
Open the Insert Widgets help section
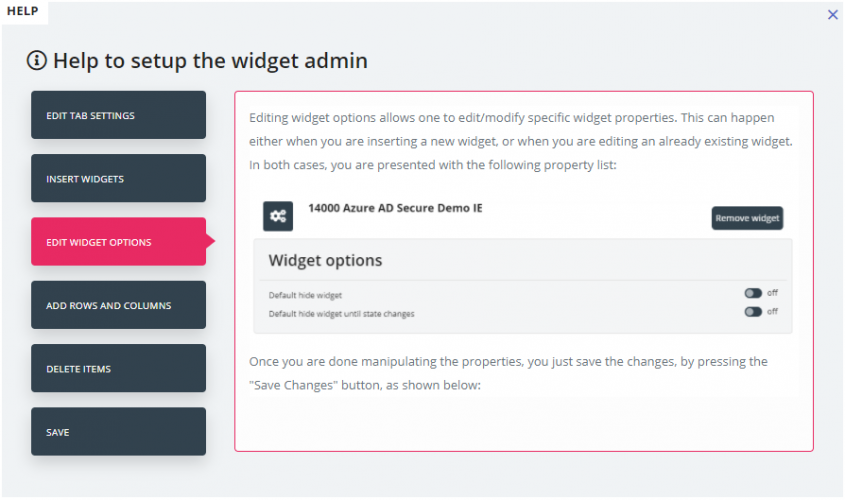point(118,178)
